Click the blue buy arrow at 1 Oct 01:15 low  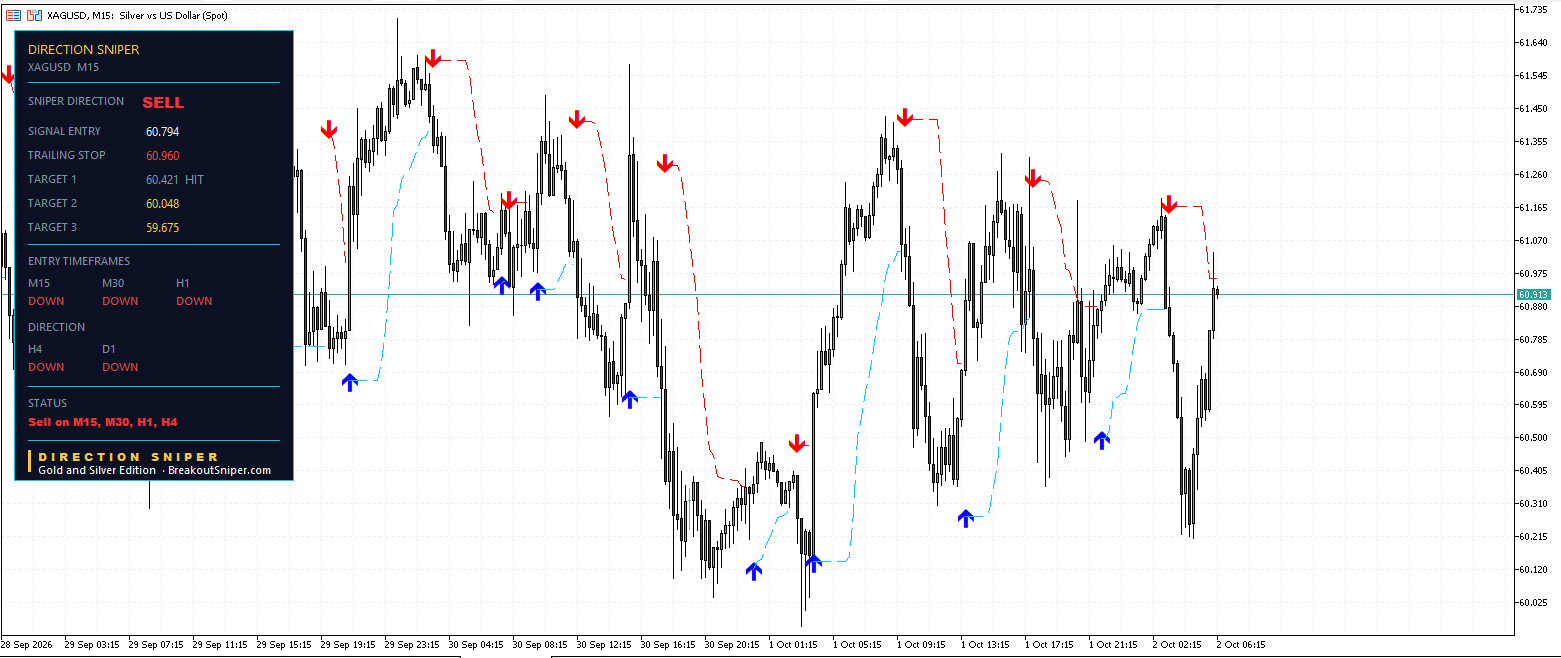point(813,563)
